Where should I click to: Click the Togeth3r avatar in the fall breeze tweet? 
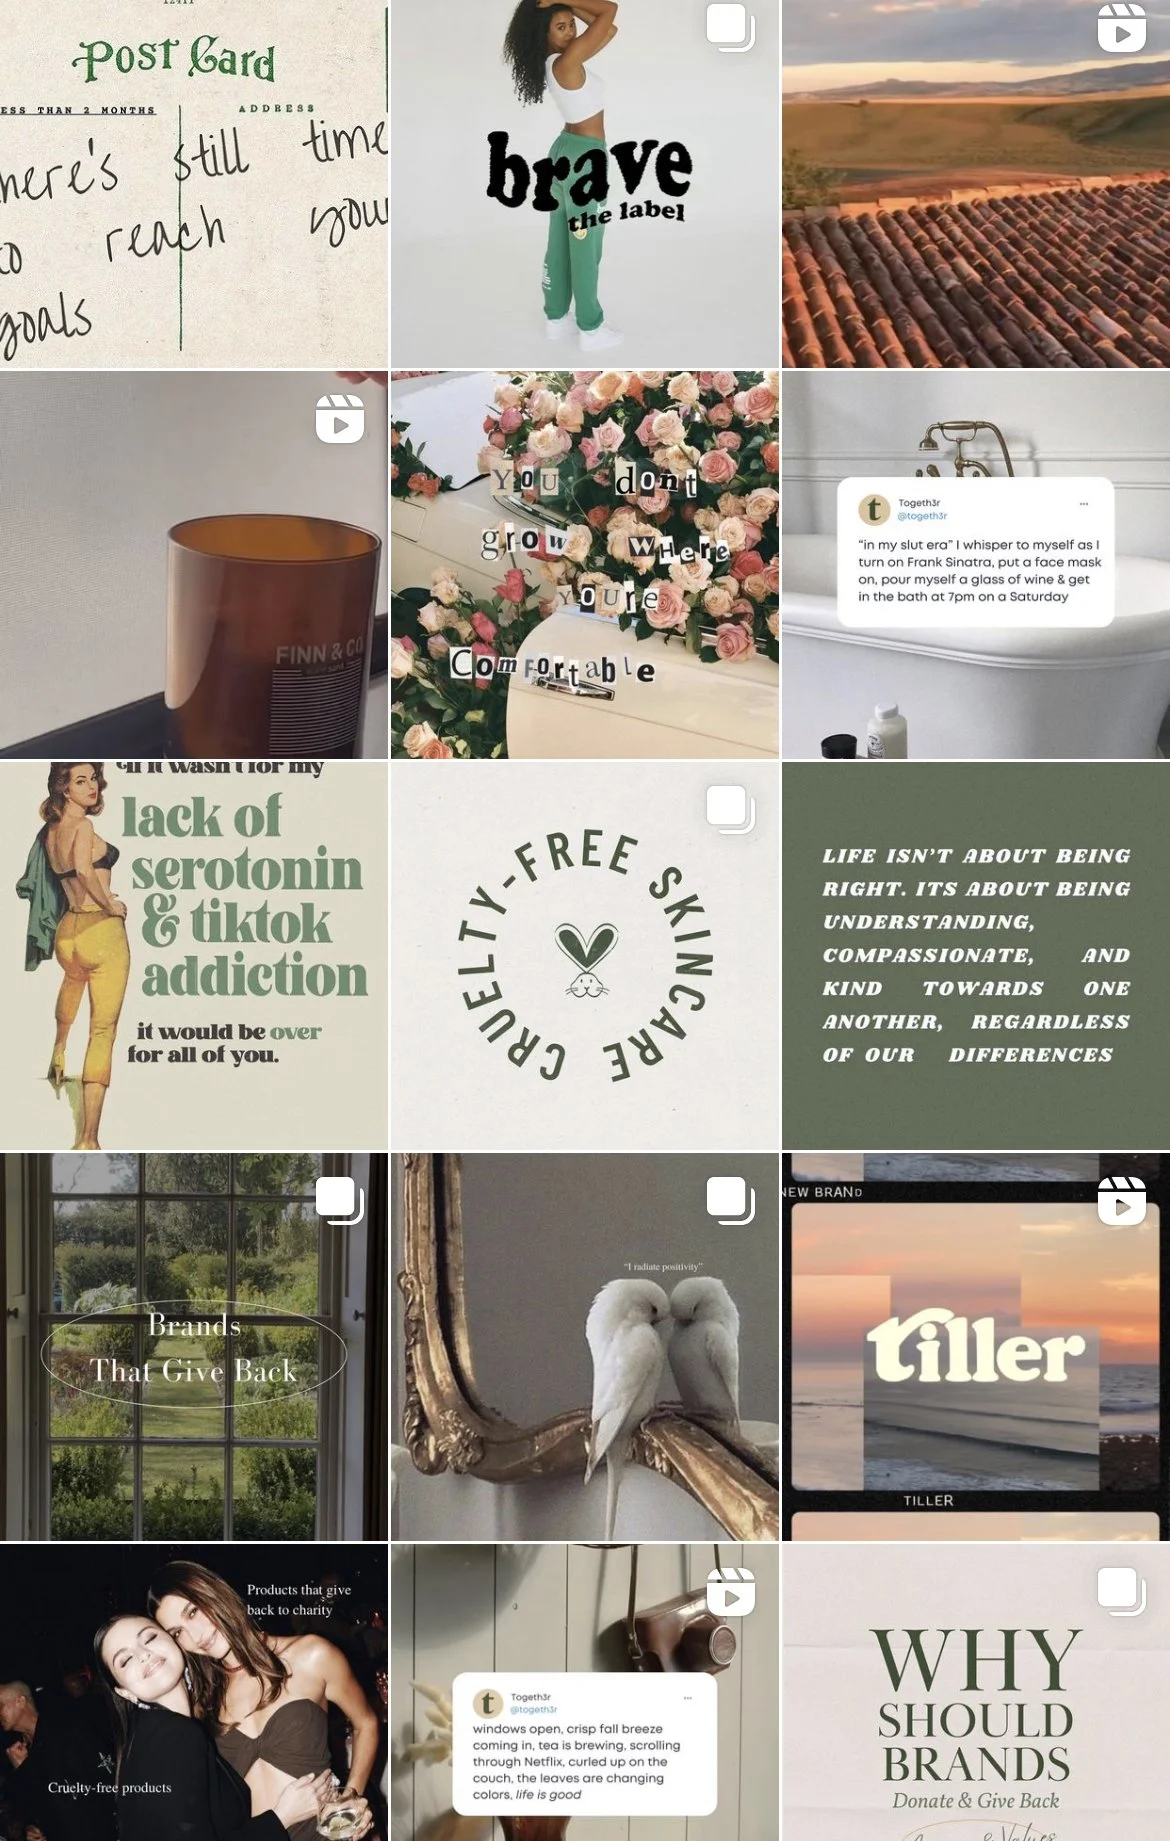pyautogui.click(x=488, y=1703)
